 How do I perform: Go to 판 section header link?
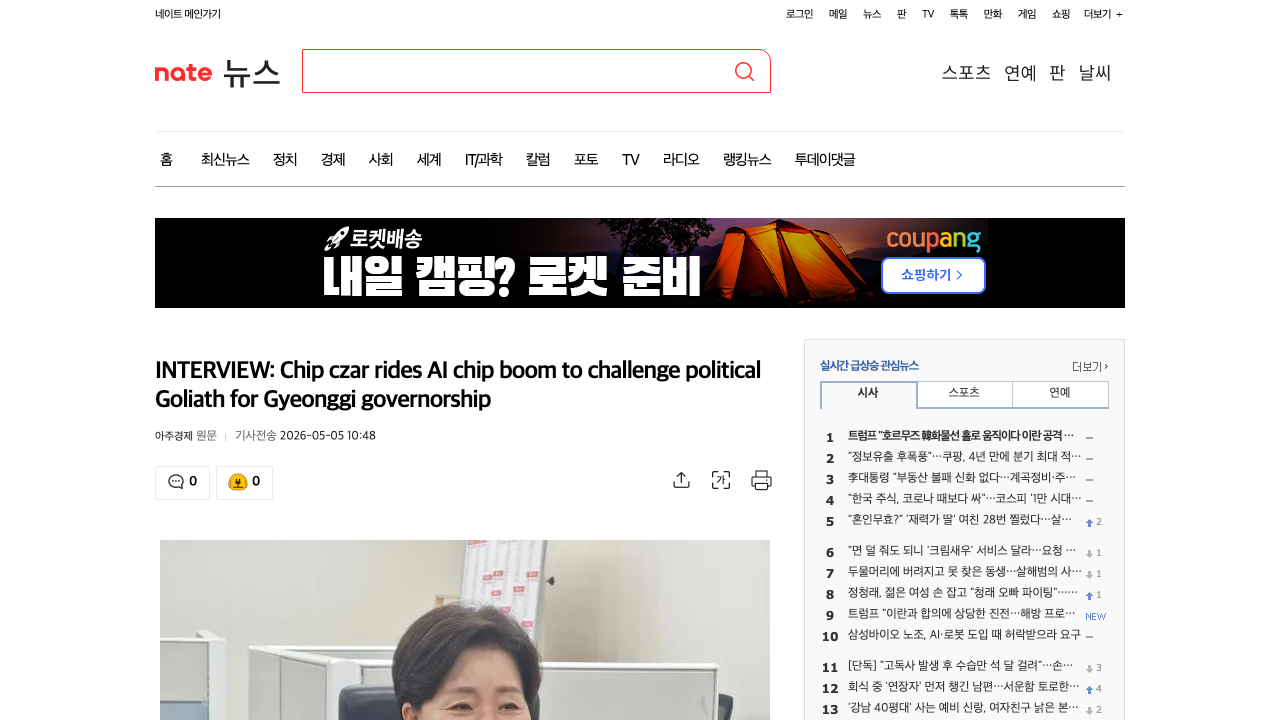click(x=1057, y=72)
